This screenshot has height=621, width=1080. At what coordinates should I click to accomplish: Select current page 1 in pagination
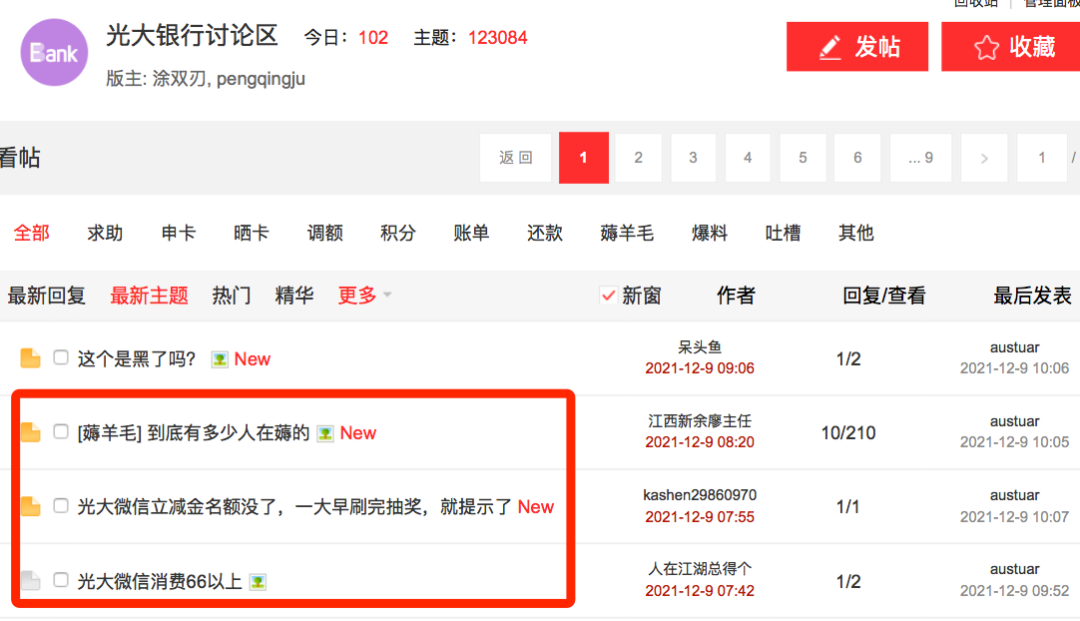(583, 158)
